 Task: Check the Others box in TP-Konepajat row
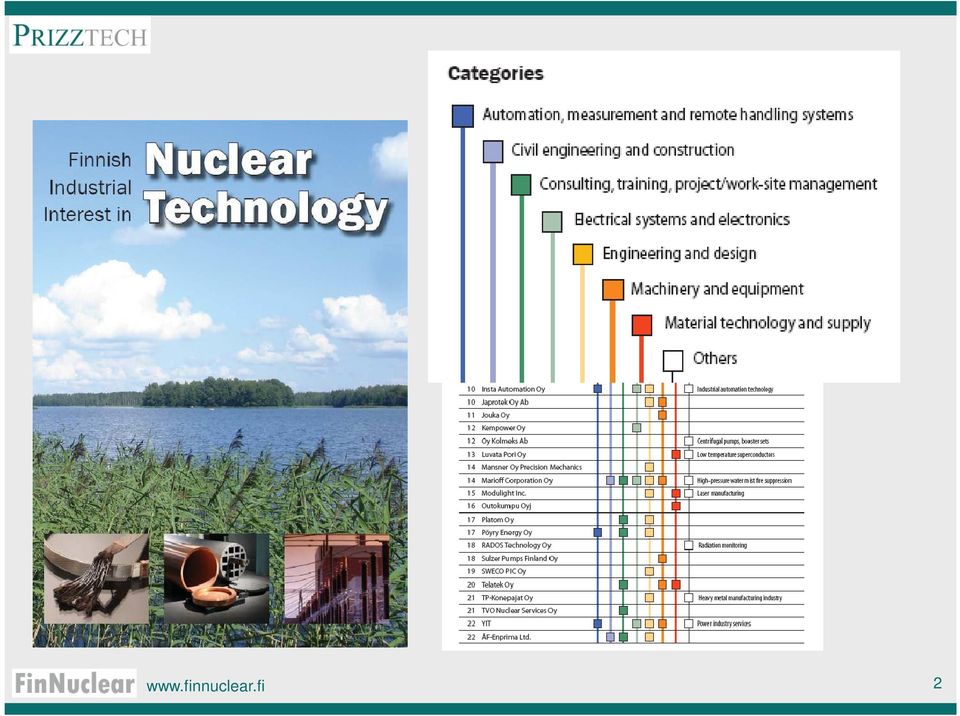[689, 598]
